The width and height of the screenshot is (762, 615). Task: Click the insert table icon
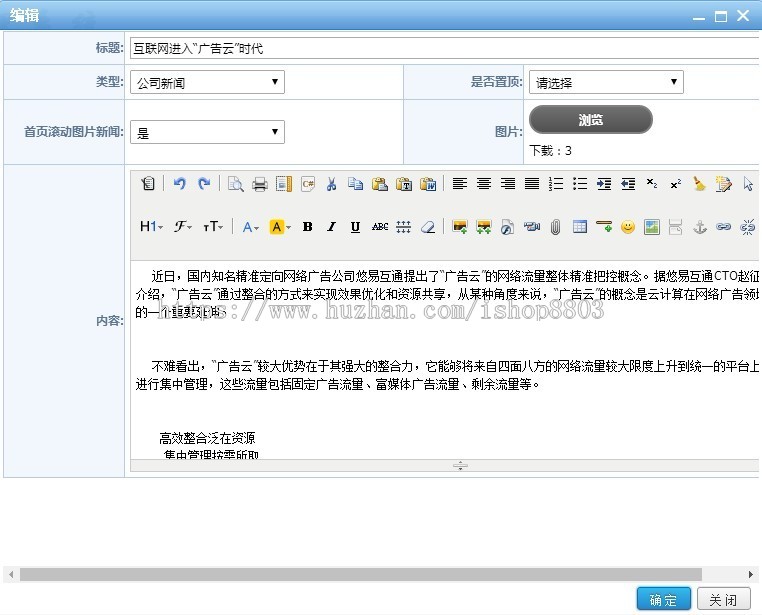pos(580,226)
